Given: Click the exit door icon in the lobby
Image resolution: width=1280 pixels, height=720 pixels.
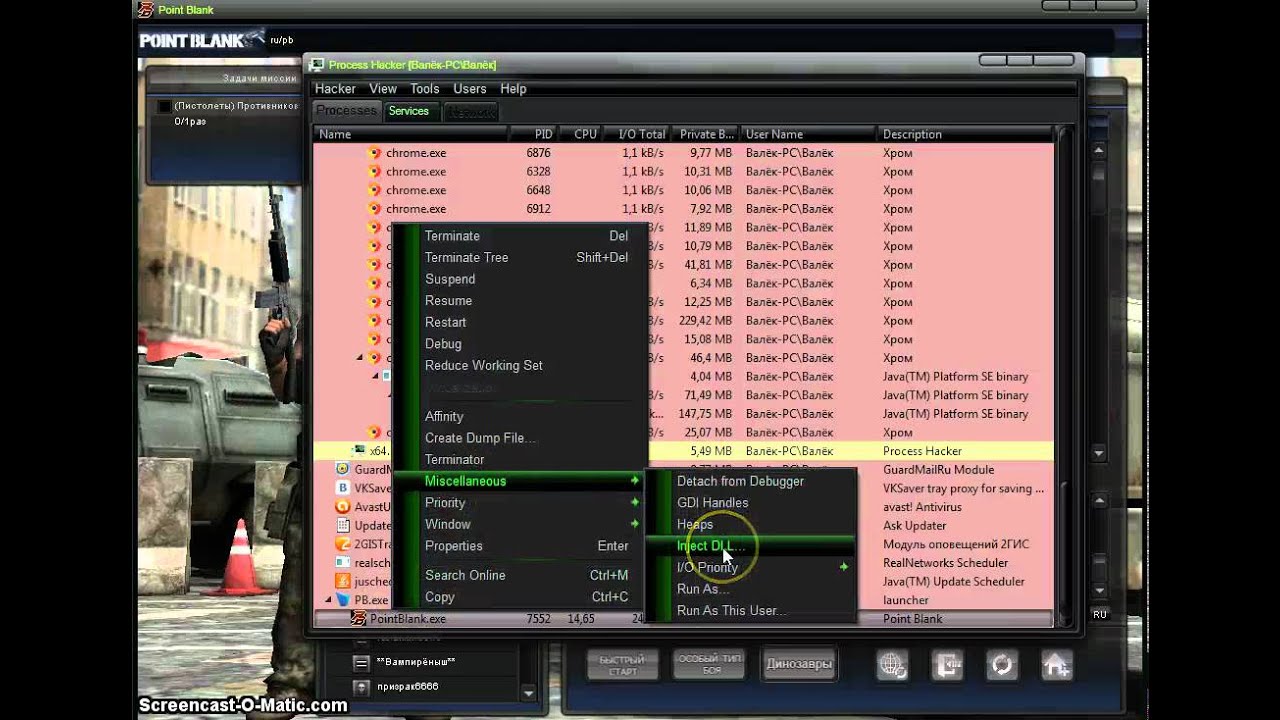Looking at the screenshot, I should (947, 664).
